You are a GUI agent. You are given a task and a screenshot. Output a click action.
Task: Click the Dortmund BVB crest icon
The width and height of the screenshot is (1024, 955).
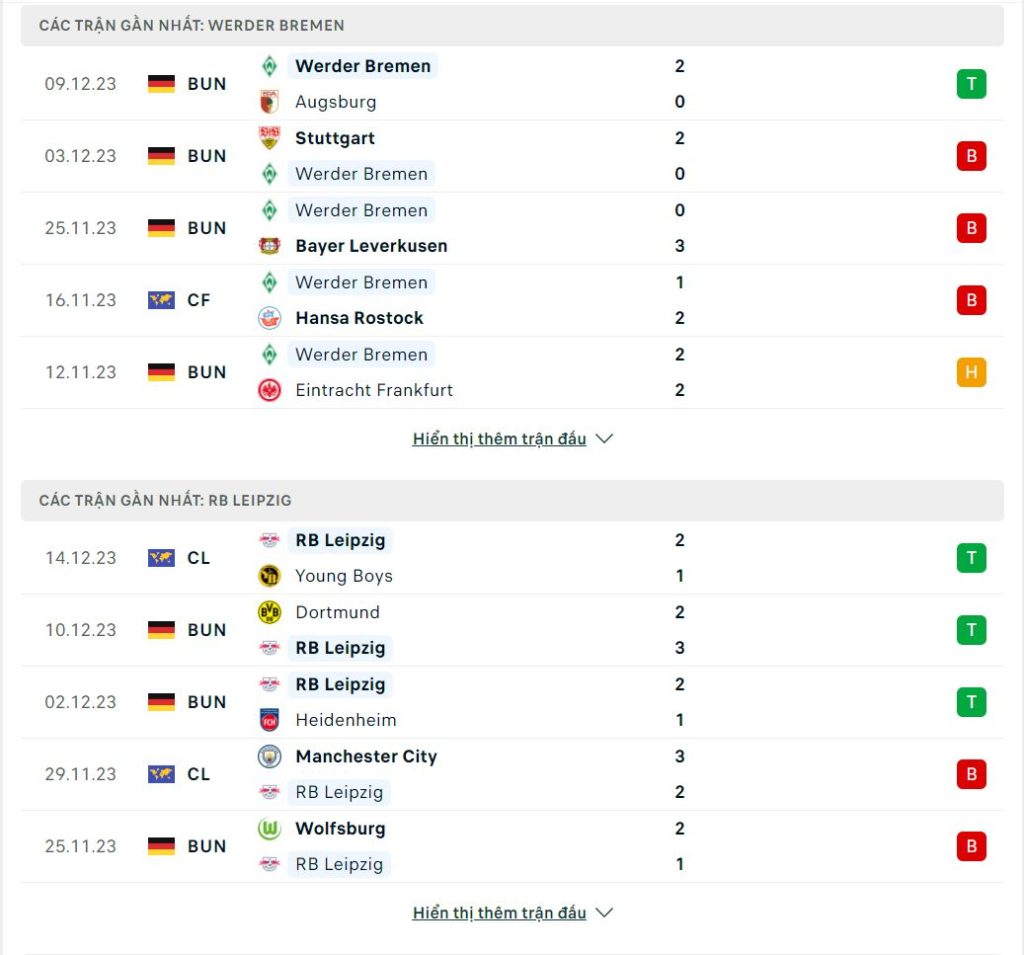(x=269, y=612)
